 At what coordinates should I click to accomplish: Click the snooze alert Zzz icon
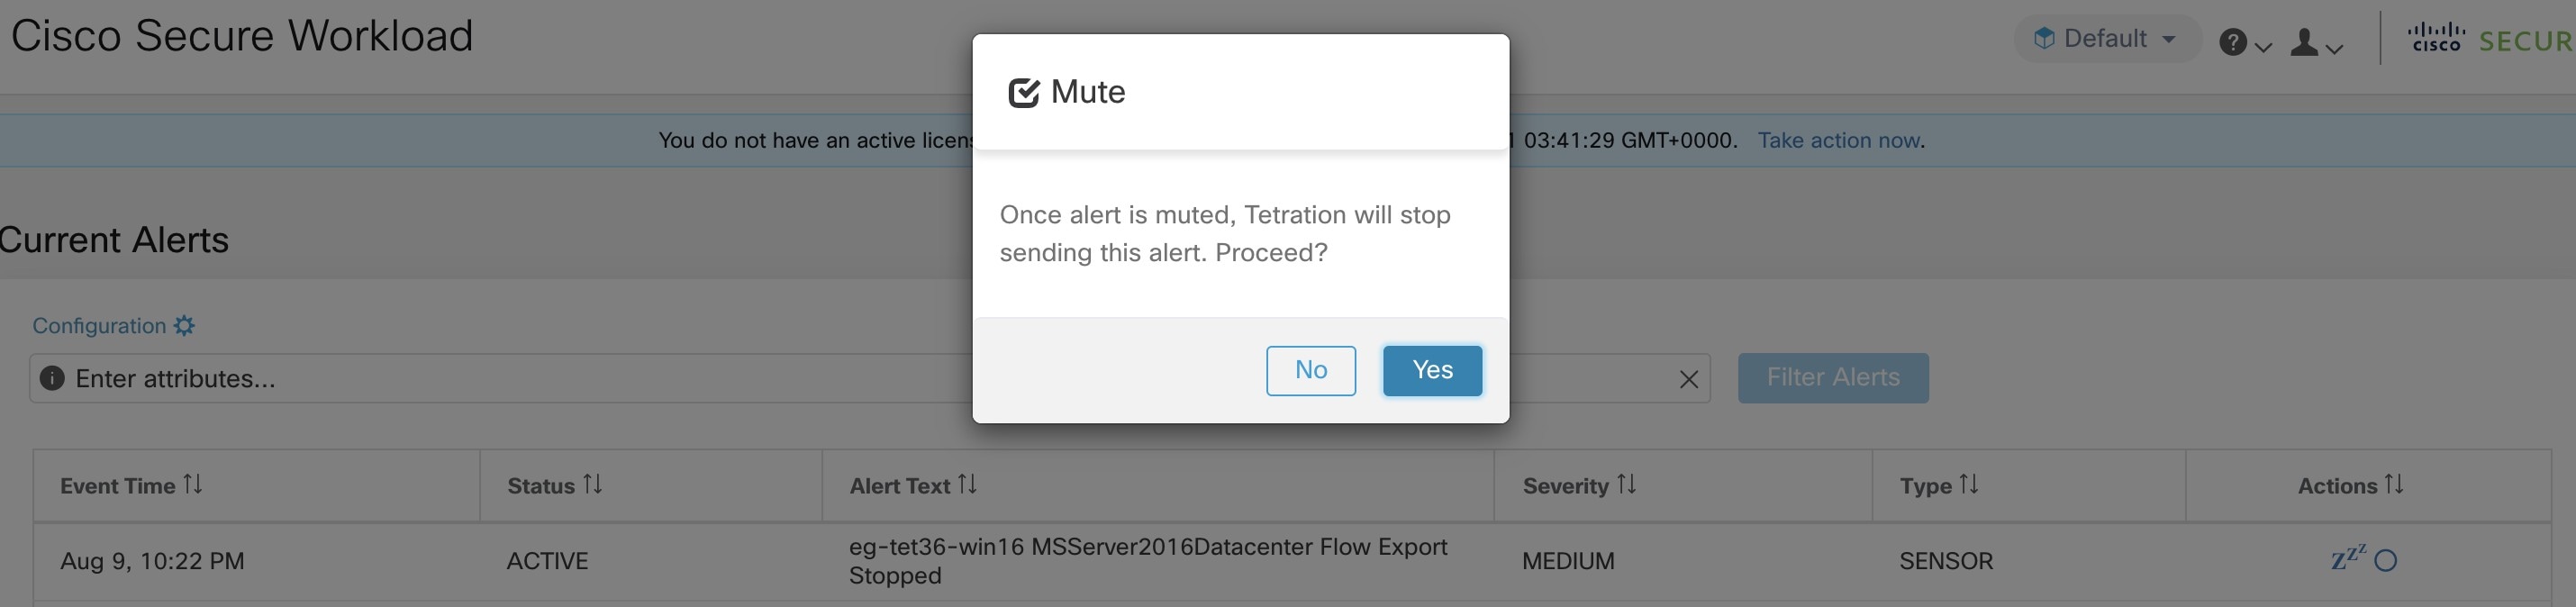(x=2347, y=558)
